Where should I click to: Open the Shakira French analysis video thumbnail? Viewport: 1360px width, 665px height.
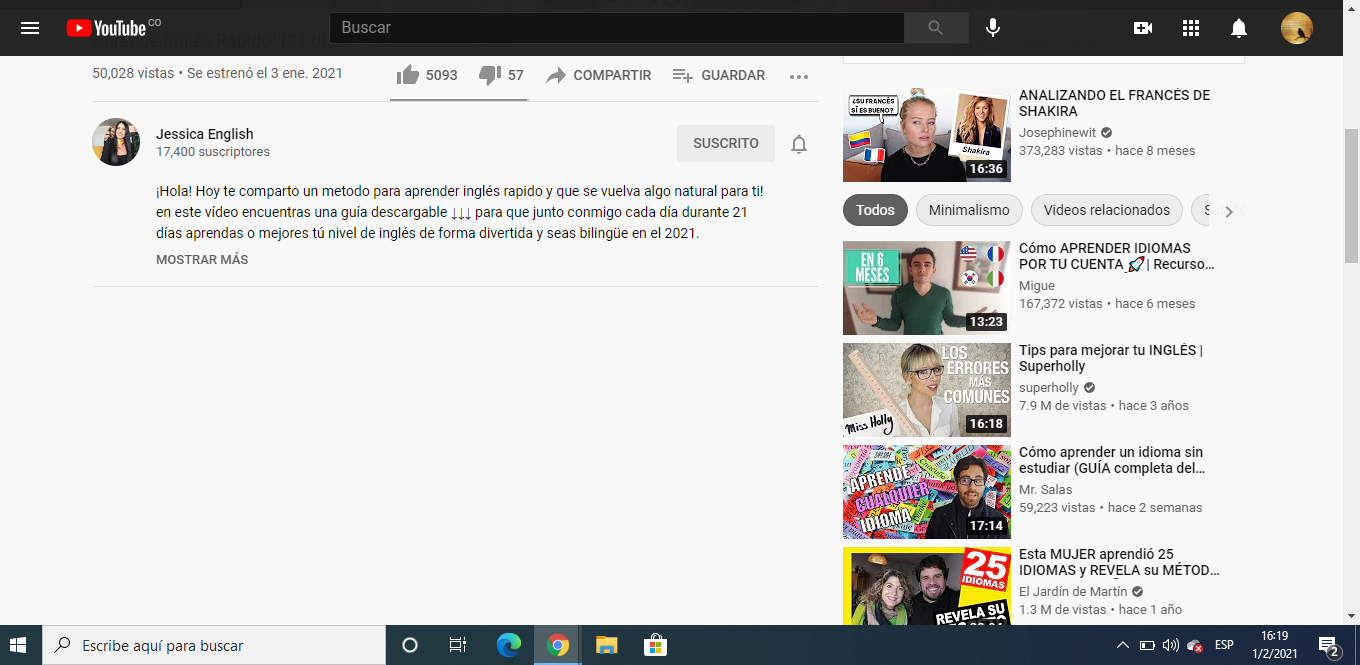926,134
